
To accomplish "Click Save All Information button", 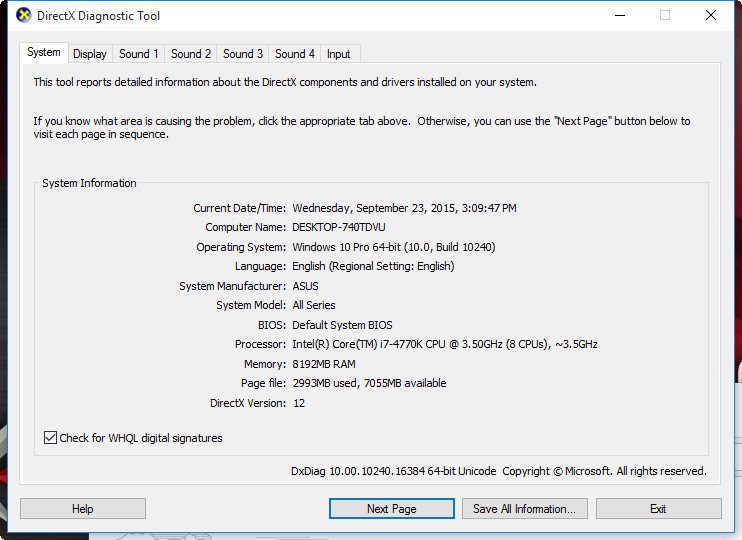I will [x=525, y=509].
